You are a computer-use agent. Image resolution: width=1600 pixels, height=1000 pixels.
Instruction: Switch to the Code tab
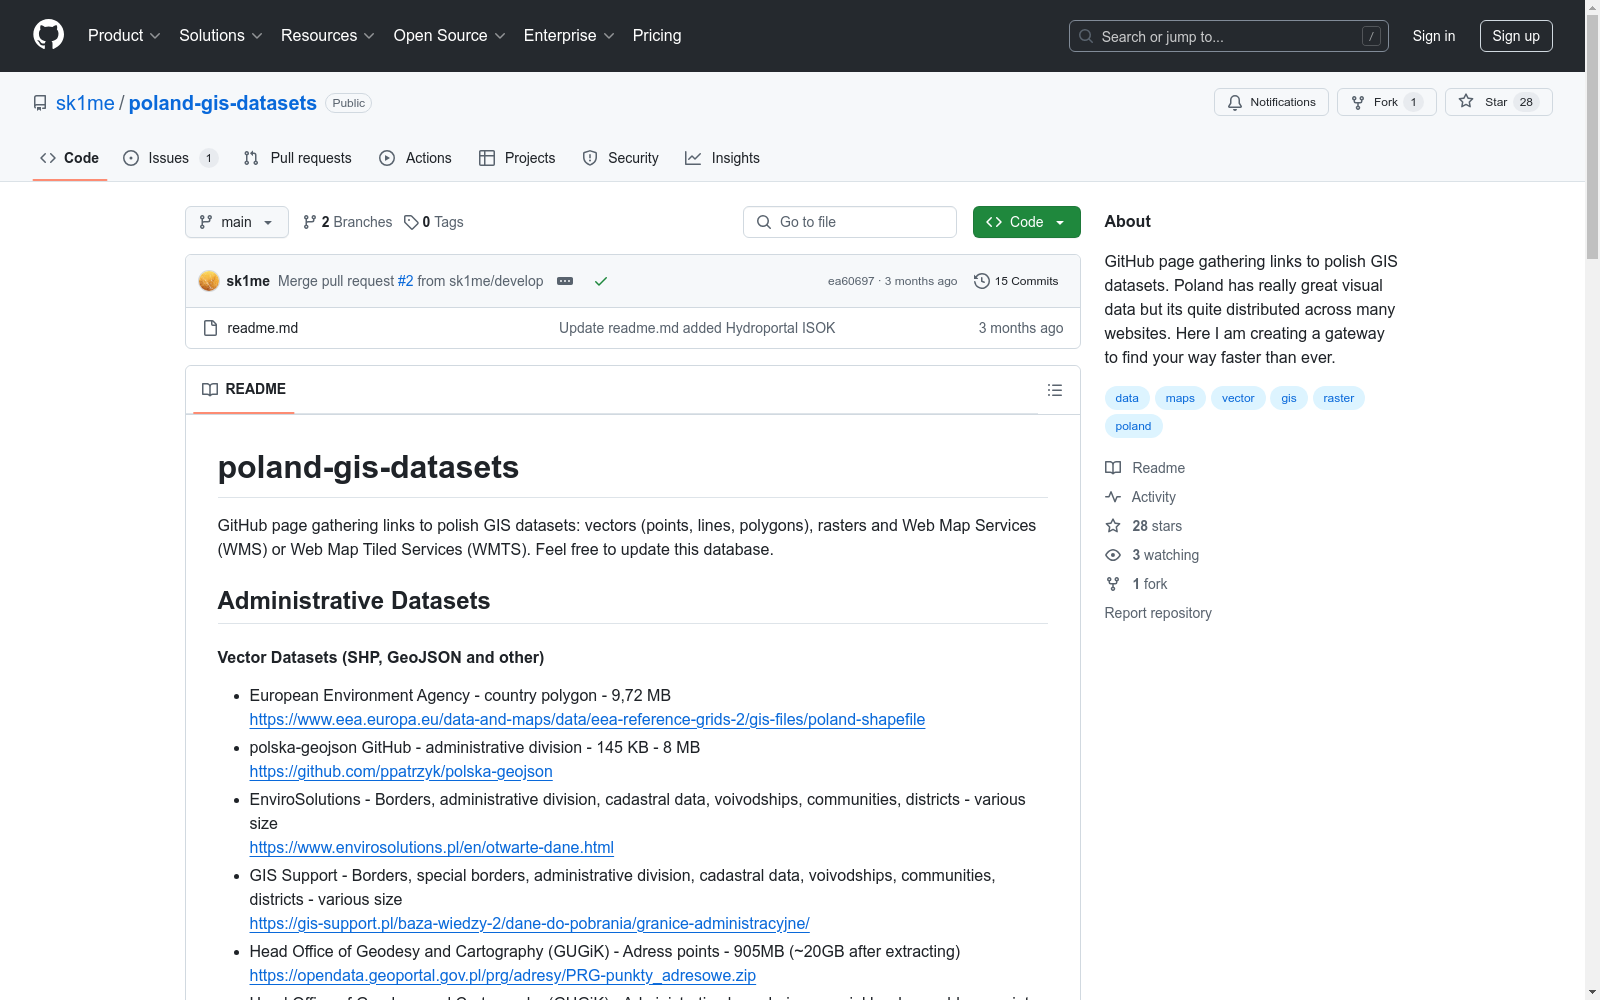coord(70,158)
